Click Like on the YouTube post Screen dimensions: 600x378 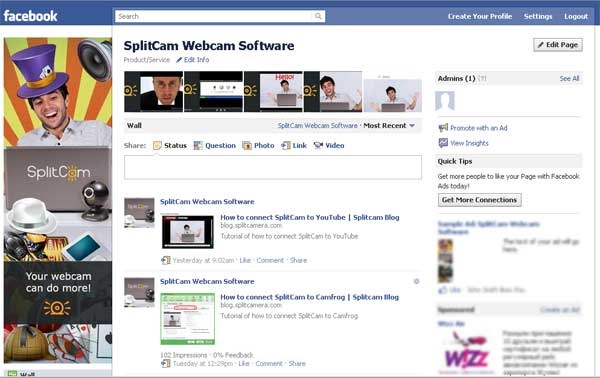click(x=245, y=260)
